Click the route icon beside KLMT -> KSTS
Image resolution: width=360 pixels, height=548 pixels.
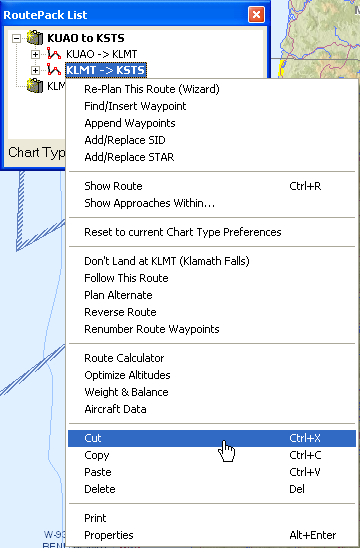click(x=54, y=70)
